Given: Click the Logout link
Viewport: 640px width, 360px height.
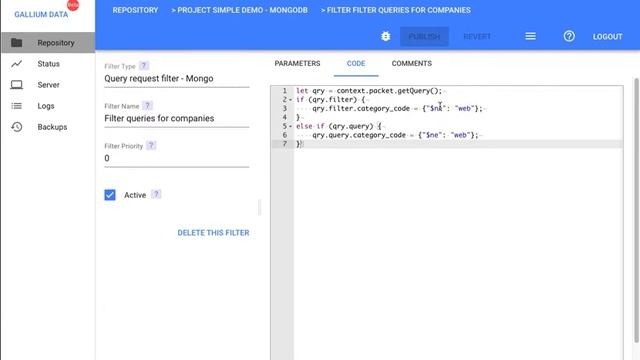Looking at the screenshot, I should [607, 36].
